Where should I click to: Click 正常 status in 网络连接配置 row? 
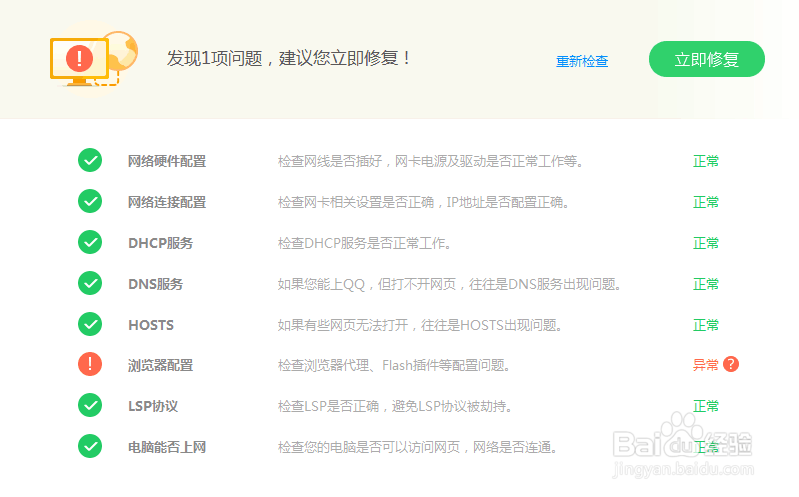click(706, 202)
